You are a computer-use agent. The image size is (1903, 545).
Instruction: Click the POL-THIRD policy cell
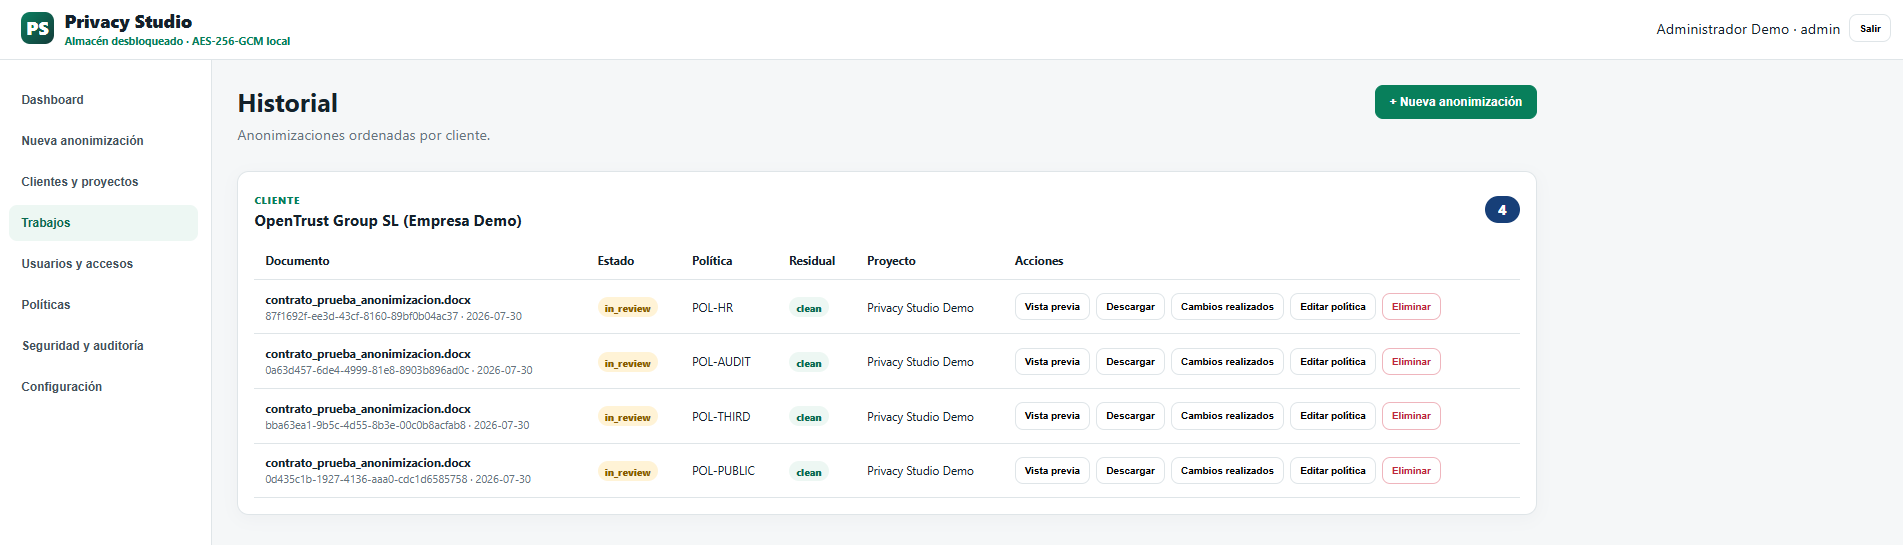point(721,417)
